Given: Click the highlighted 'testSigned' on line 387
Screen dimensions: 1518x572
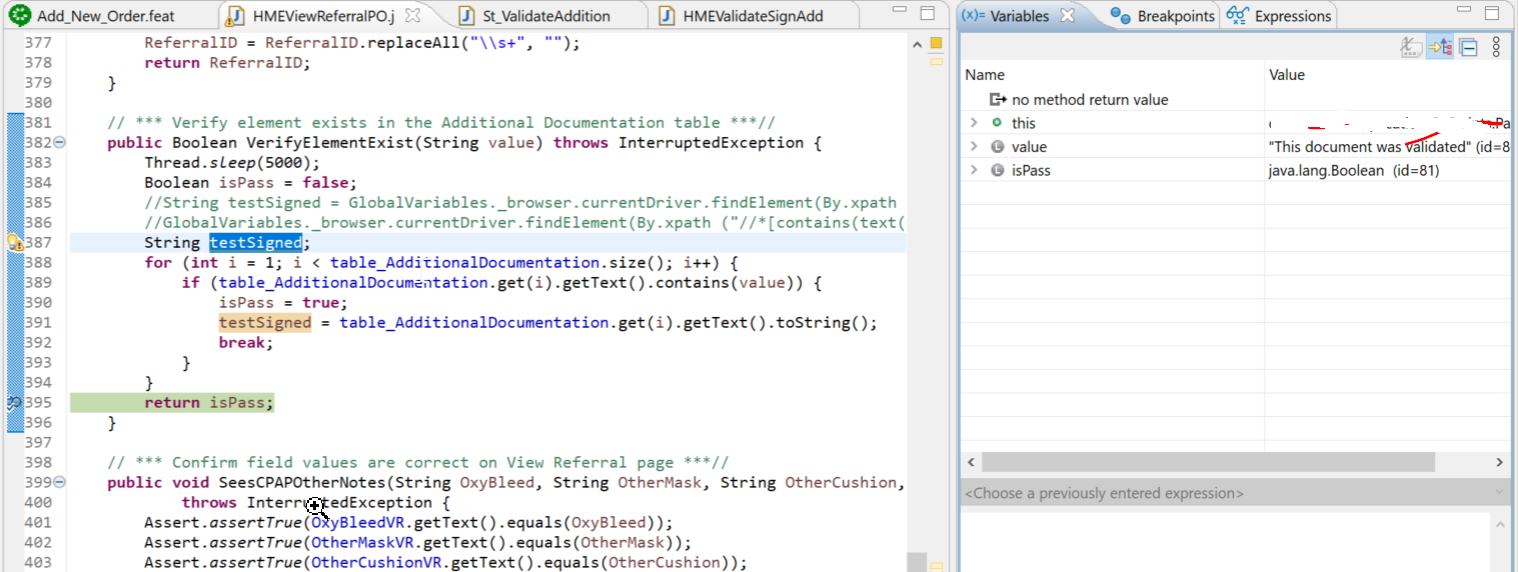Looking at the screenshot, I should click(x=255, y=243).
